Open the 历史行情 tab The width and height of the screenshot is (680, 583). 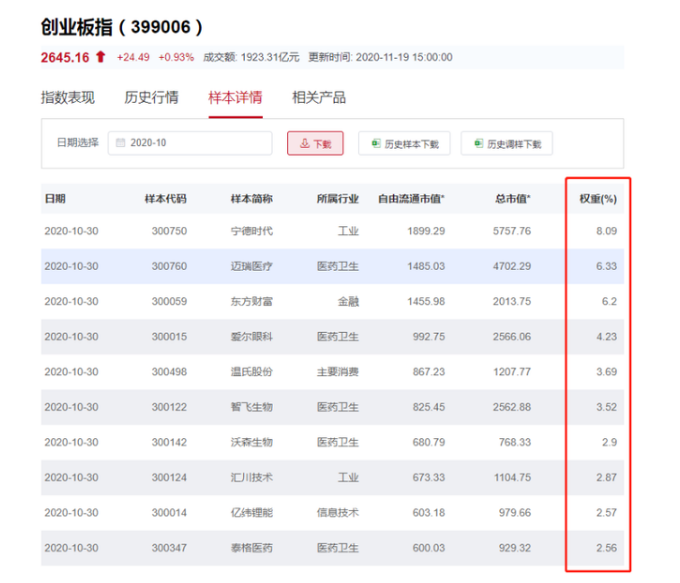(x=151, y=98)
